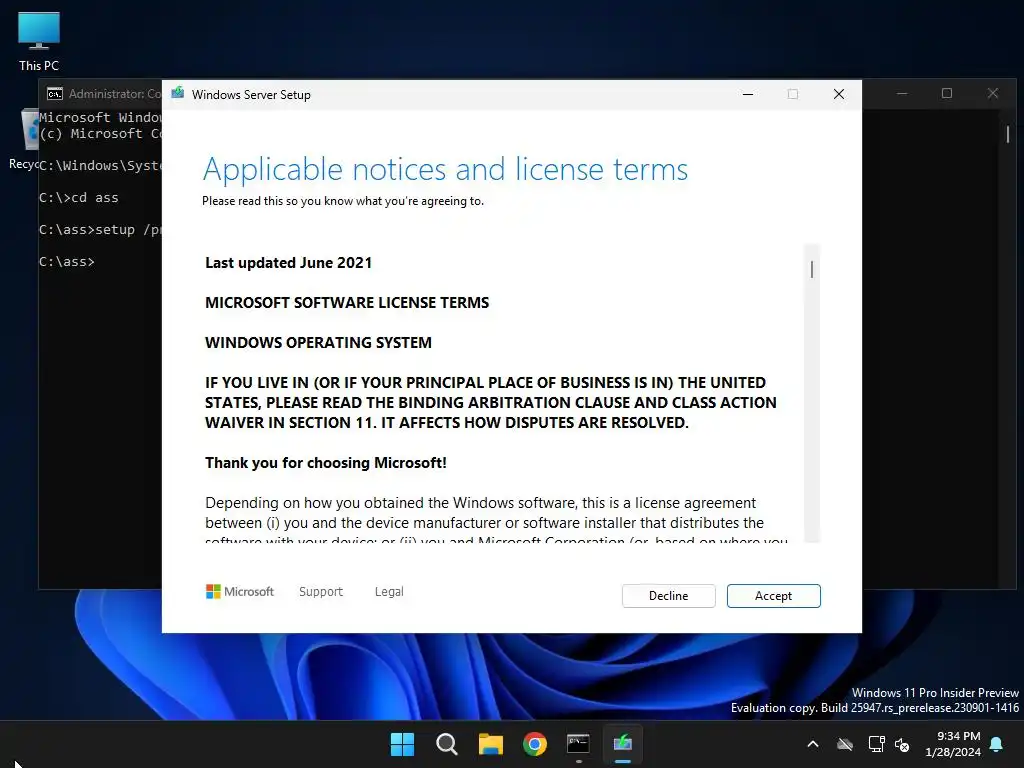Screen dimensions: 1024x768
Task: Accept the license terms
Action: (x=773, y=596)
